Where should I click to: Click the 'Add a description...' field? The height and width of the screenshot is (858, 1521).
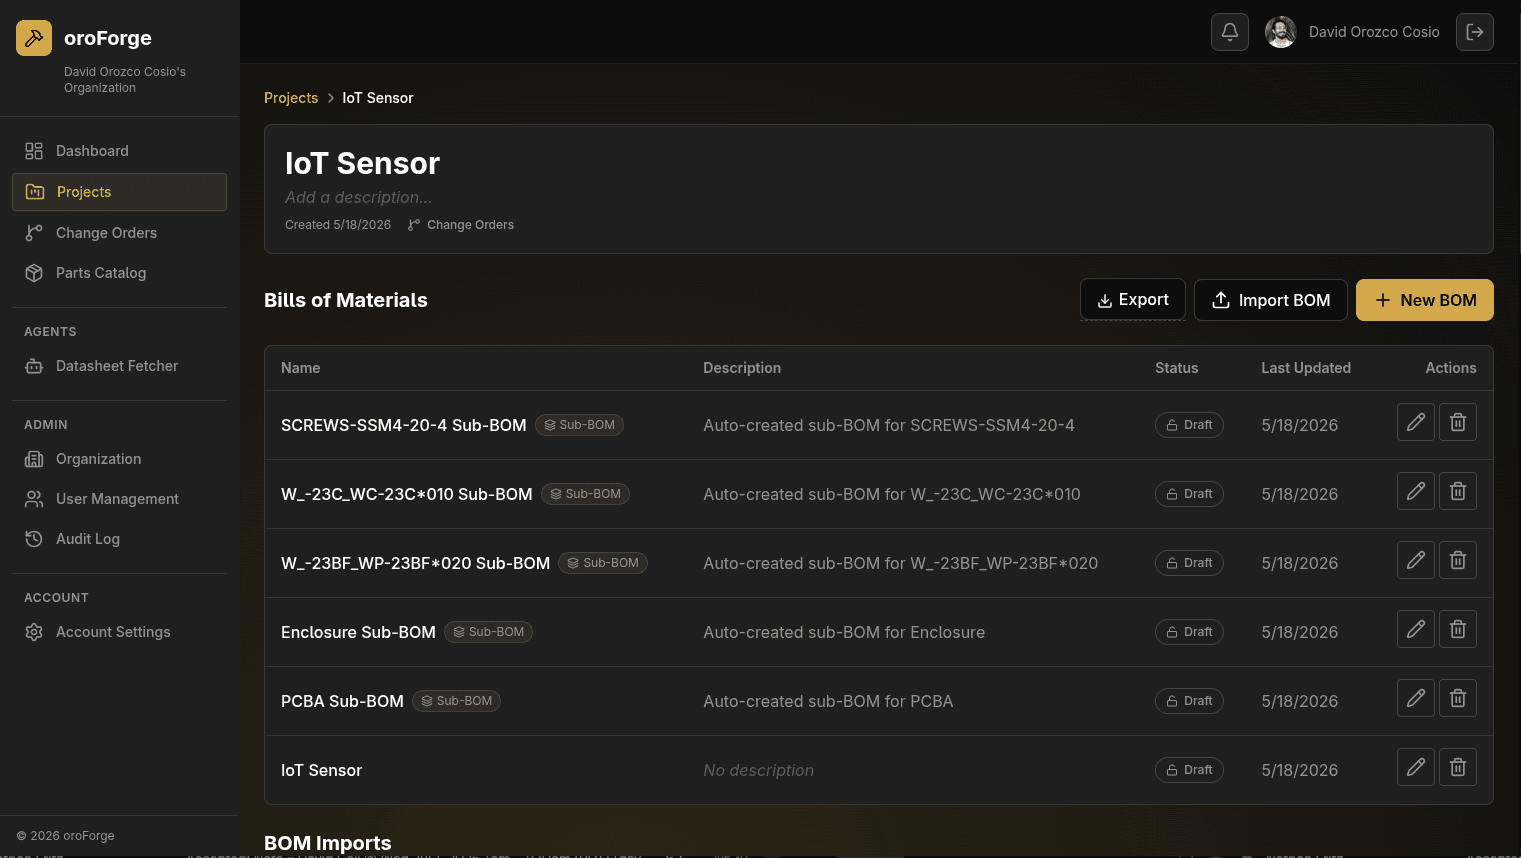click(x=359, y=198)
